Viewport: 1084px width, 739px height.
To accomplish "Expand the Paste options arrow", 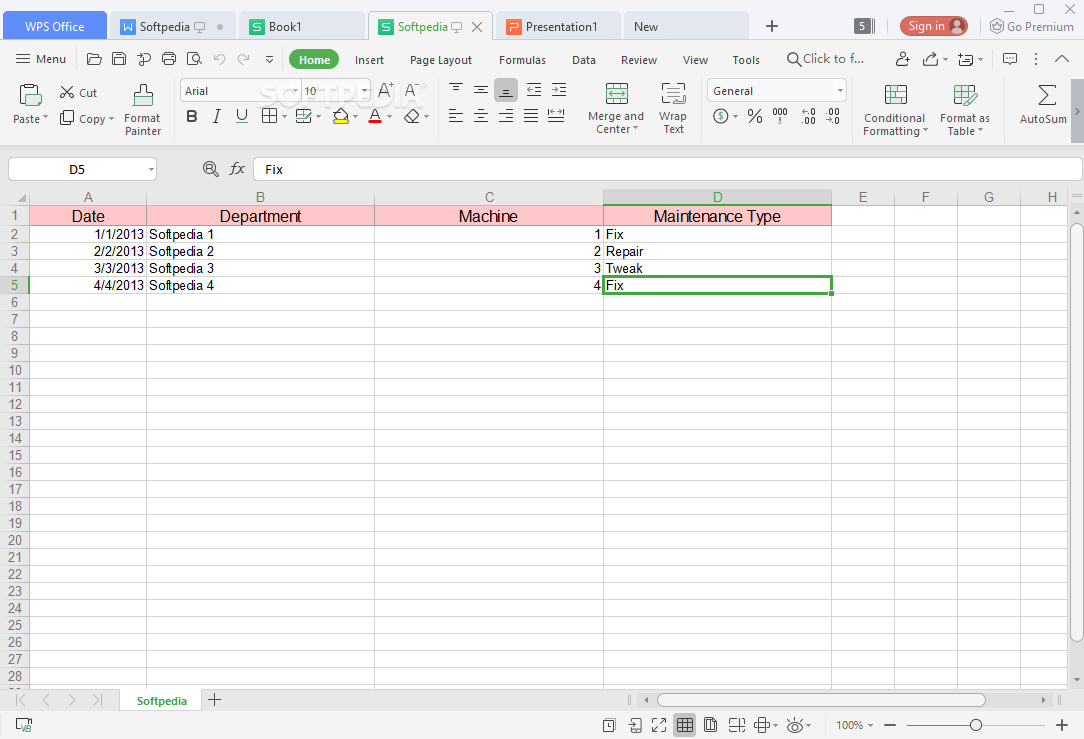I will (x=46, y=118).
